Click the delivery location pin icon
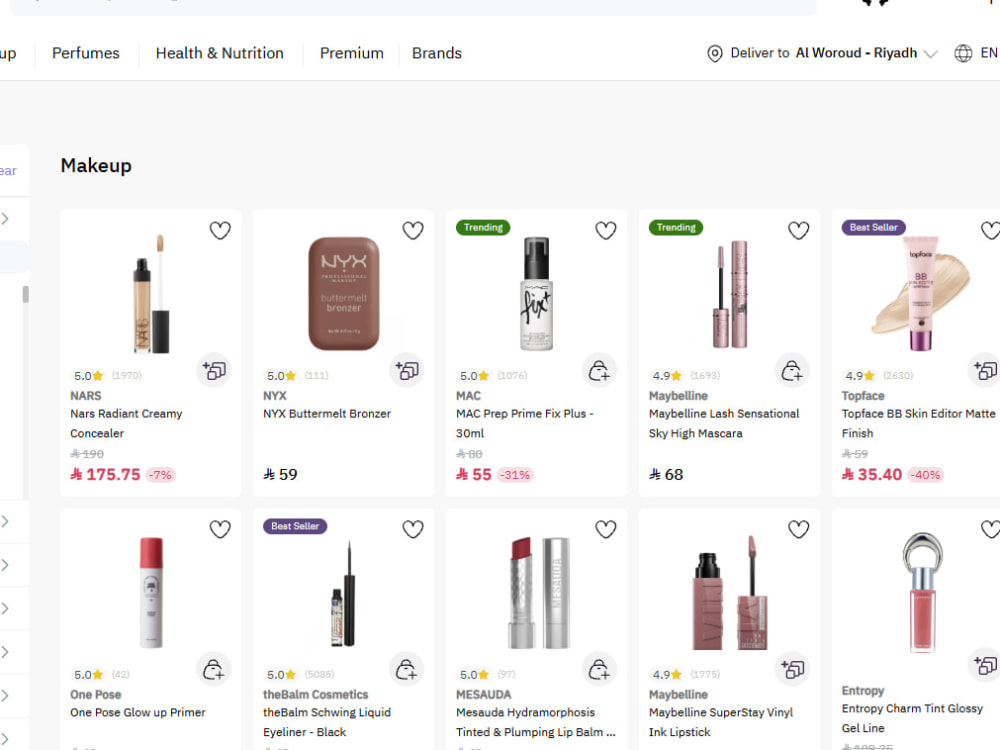 coord(715,54)
